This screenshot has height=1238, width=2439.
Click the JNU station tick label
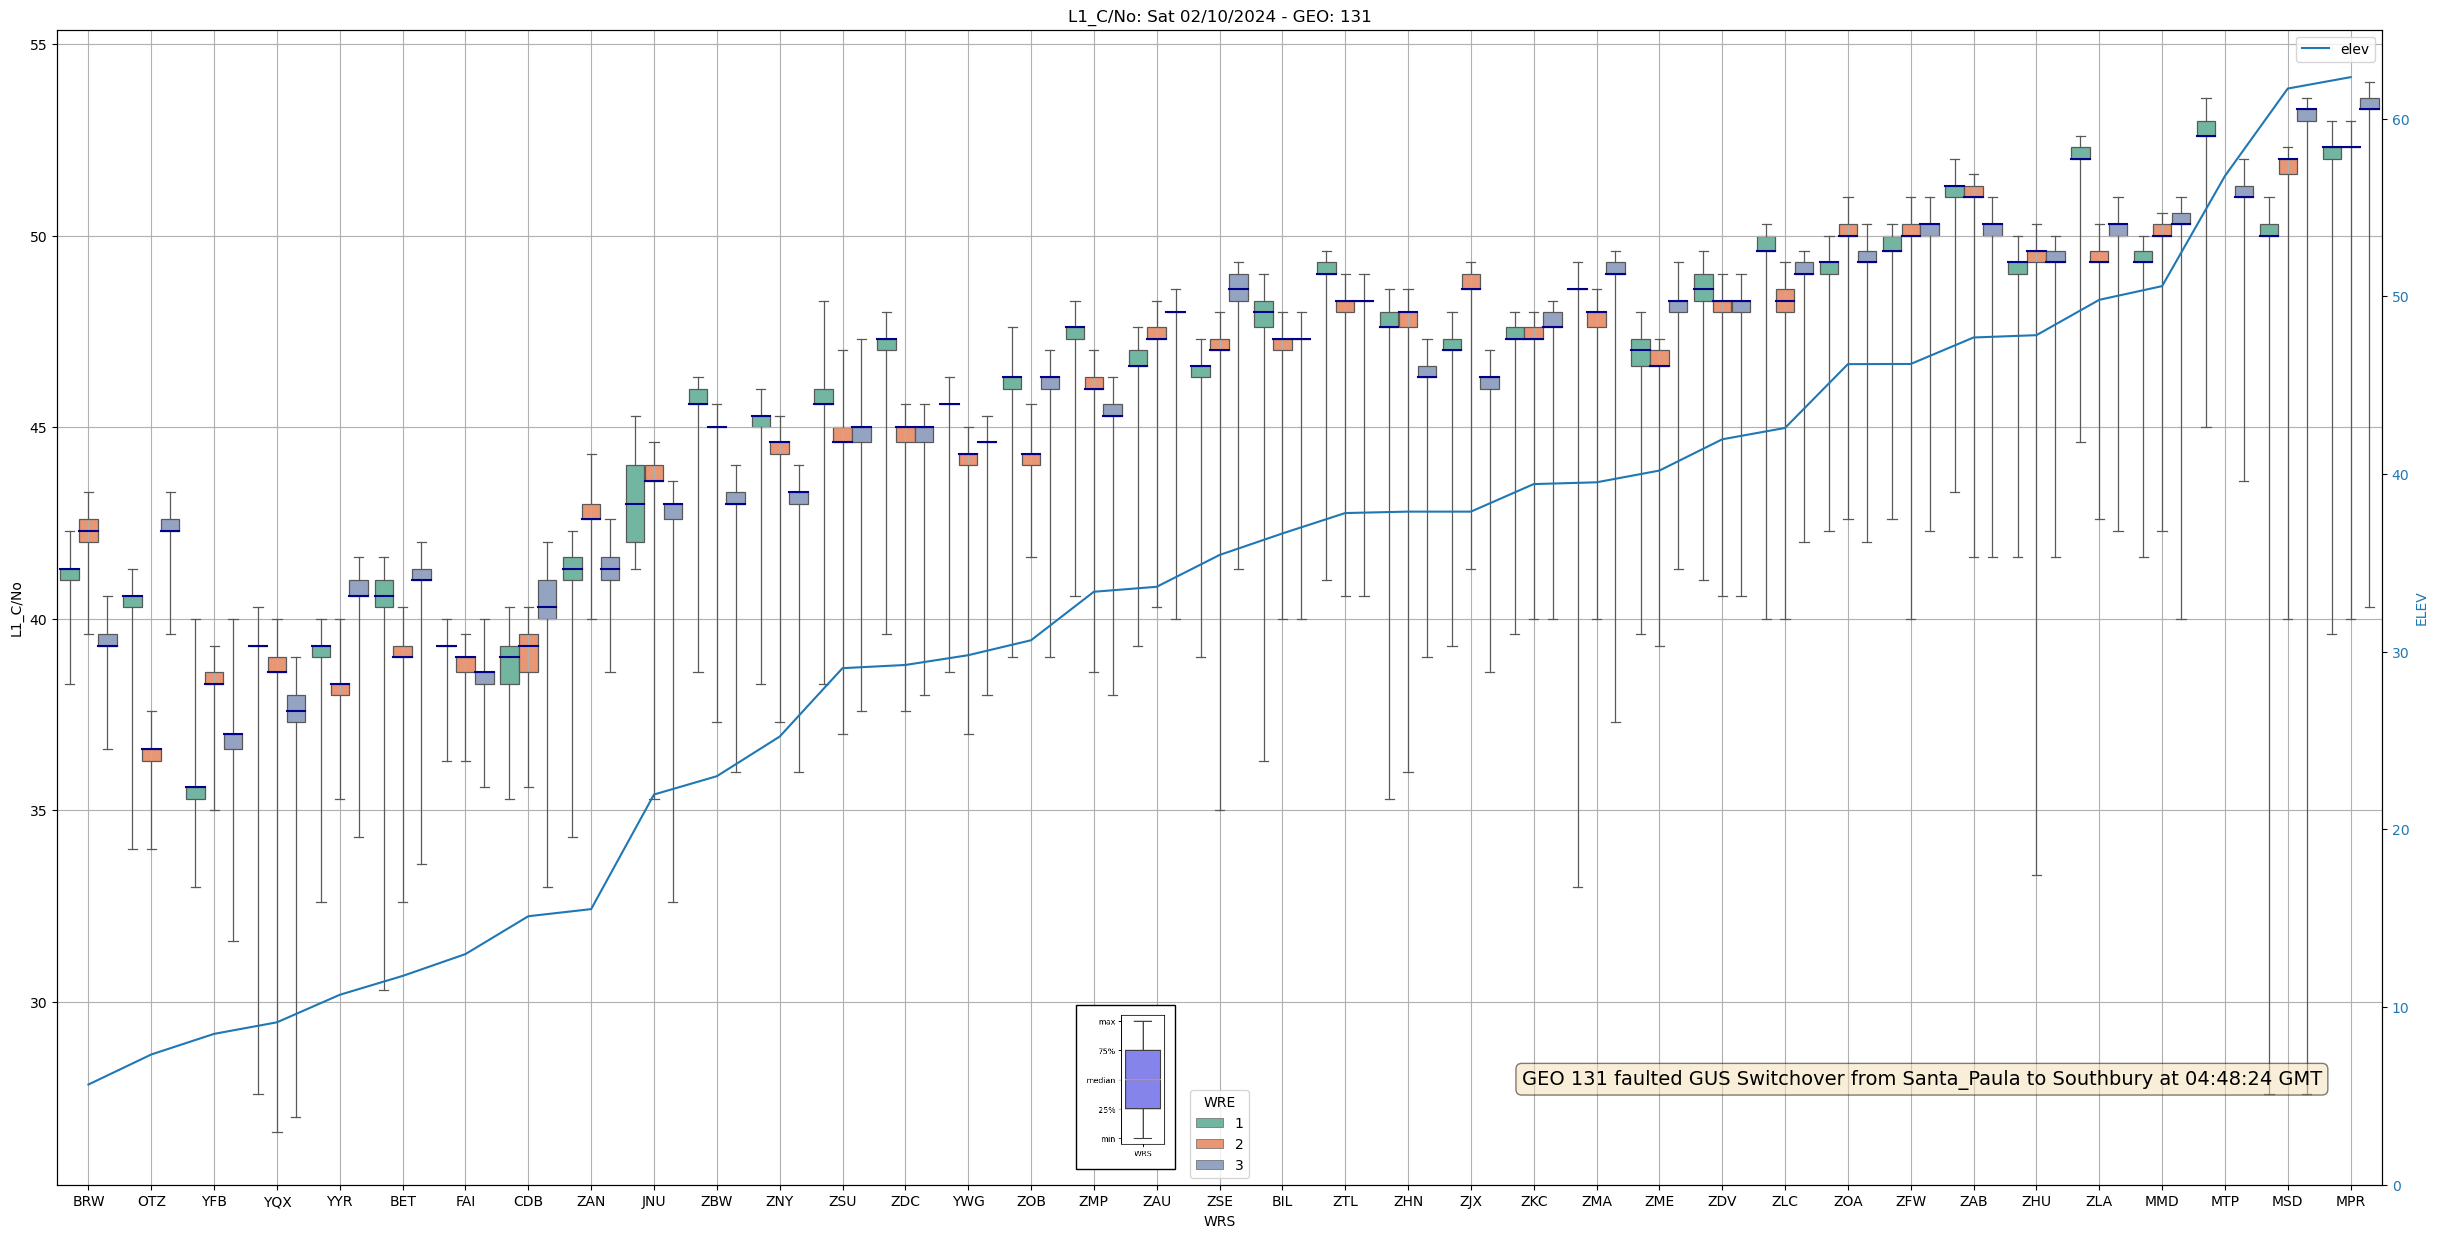coord(654,1201)
